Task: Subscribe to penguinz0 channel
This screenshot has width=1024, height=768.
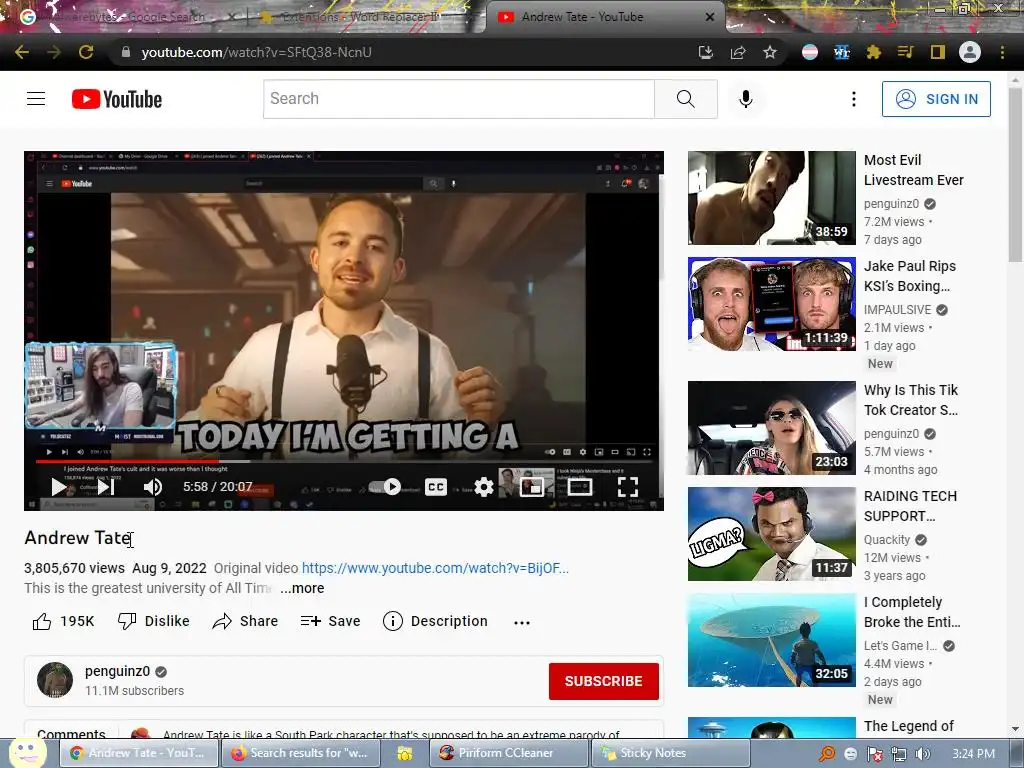Action: tap(603, 681)
